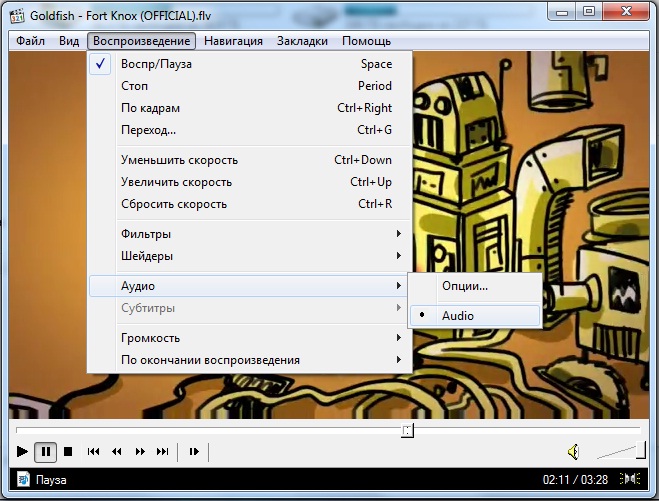The image size is (659, 501).
Task: Step forward one frame
Action: click(194, 452)
